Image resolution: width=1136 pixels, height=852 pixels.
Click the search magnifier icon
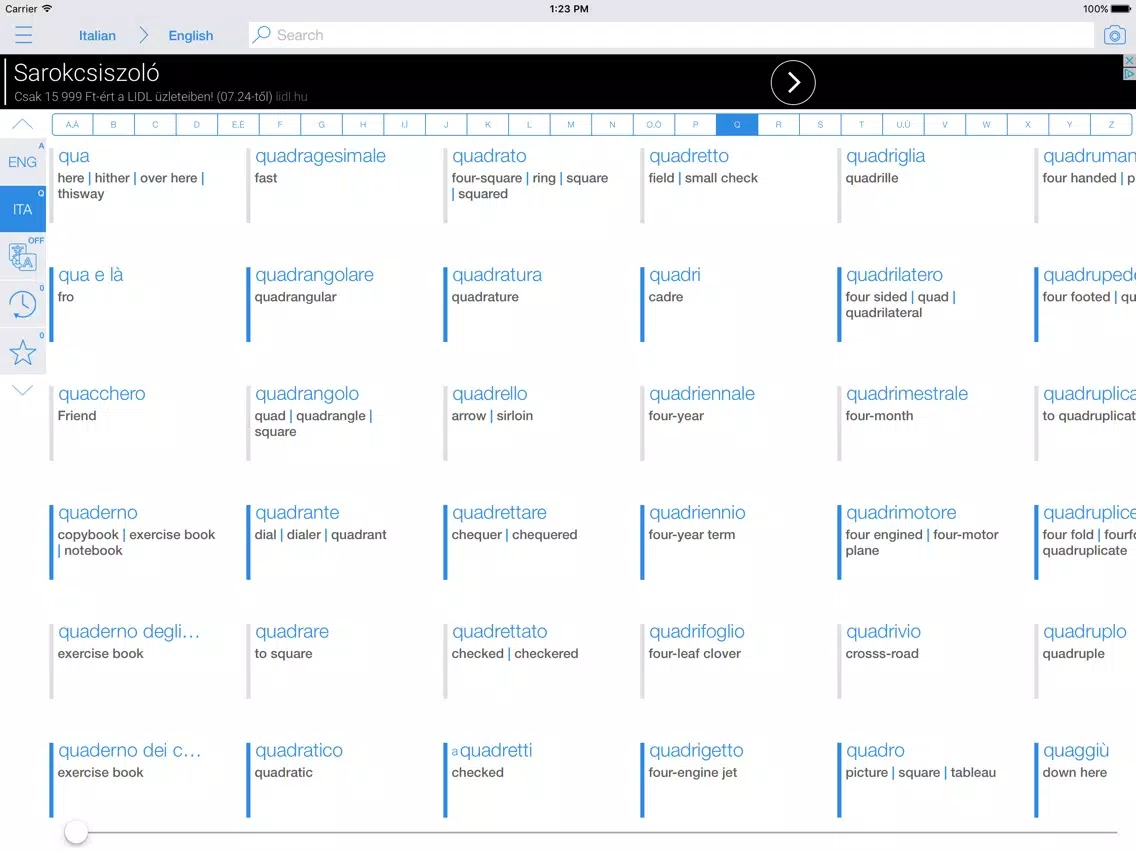click(x=262, y=35)
